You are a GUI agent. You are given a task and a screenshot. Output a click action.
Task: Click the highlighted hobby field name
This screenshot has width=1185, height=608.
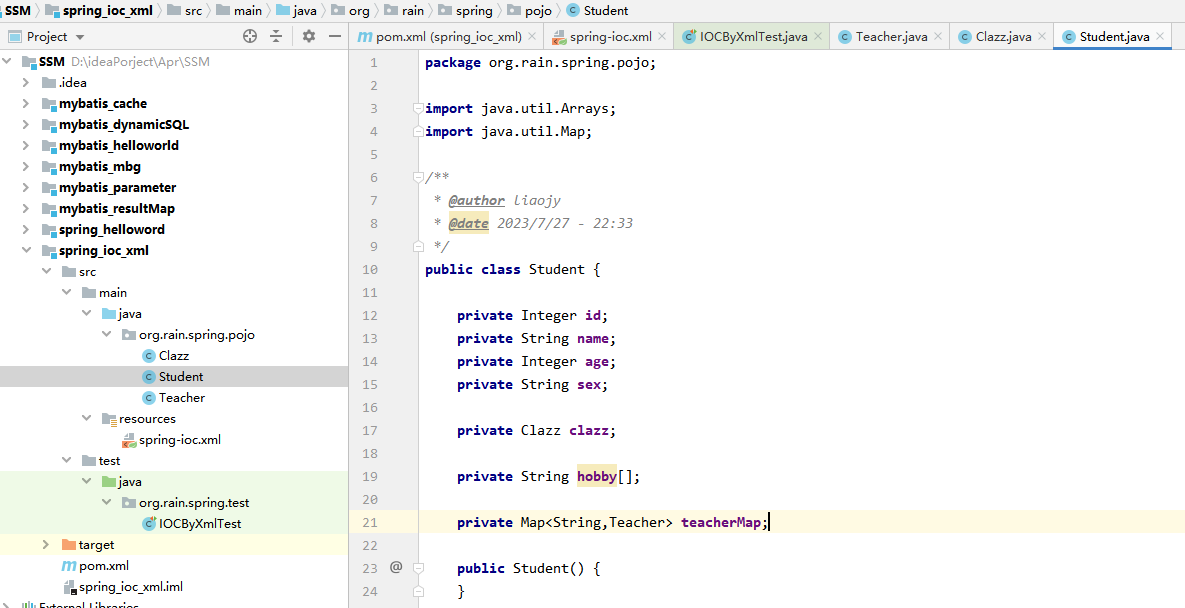597,476
